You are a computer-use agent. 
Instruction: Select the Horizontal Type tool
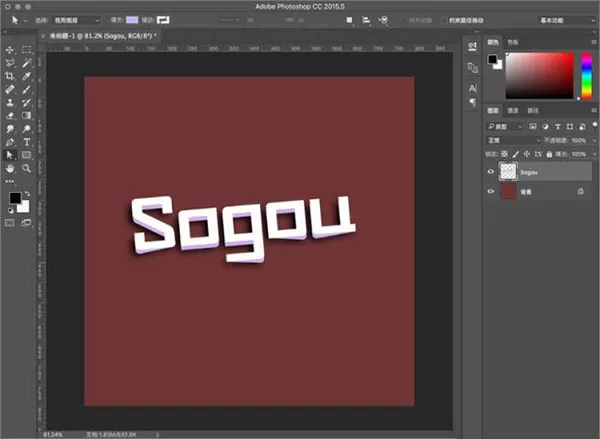pyautogui.click(x=26, y=142)
